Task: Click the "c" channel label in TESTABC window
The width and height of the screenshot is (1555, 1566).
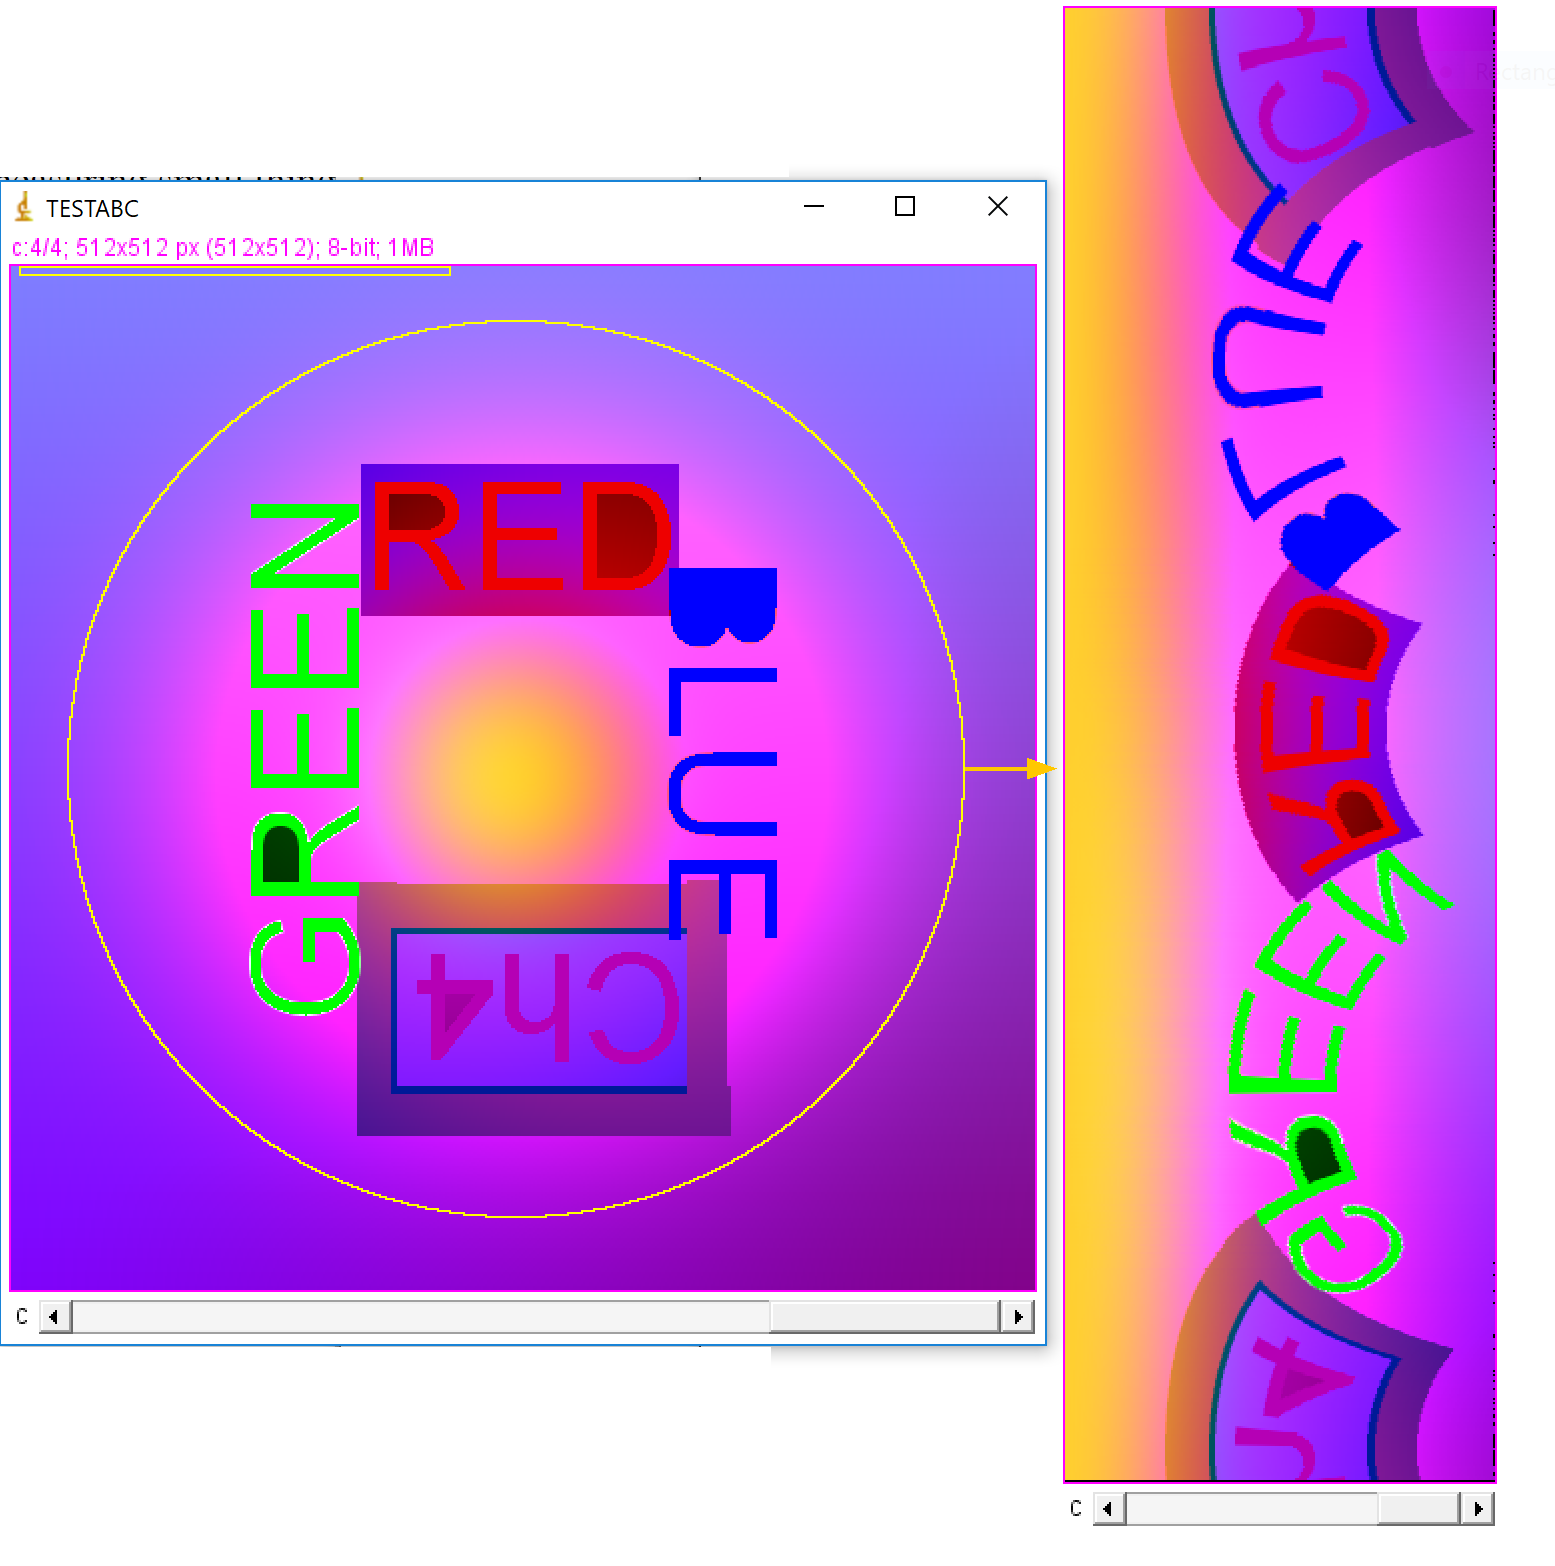Action: coord(22,1317)
